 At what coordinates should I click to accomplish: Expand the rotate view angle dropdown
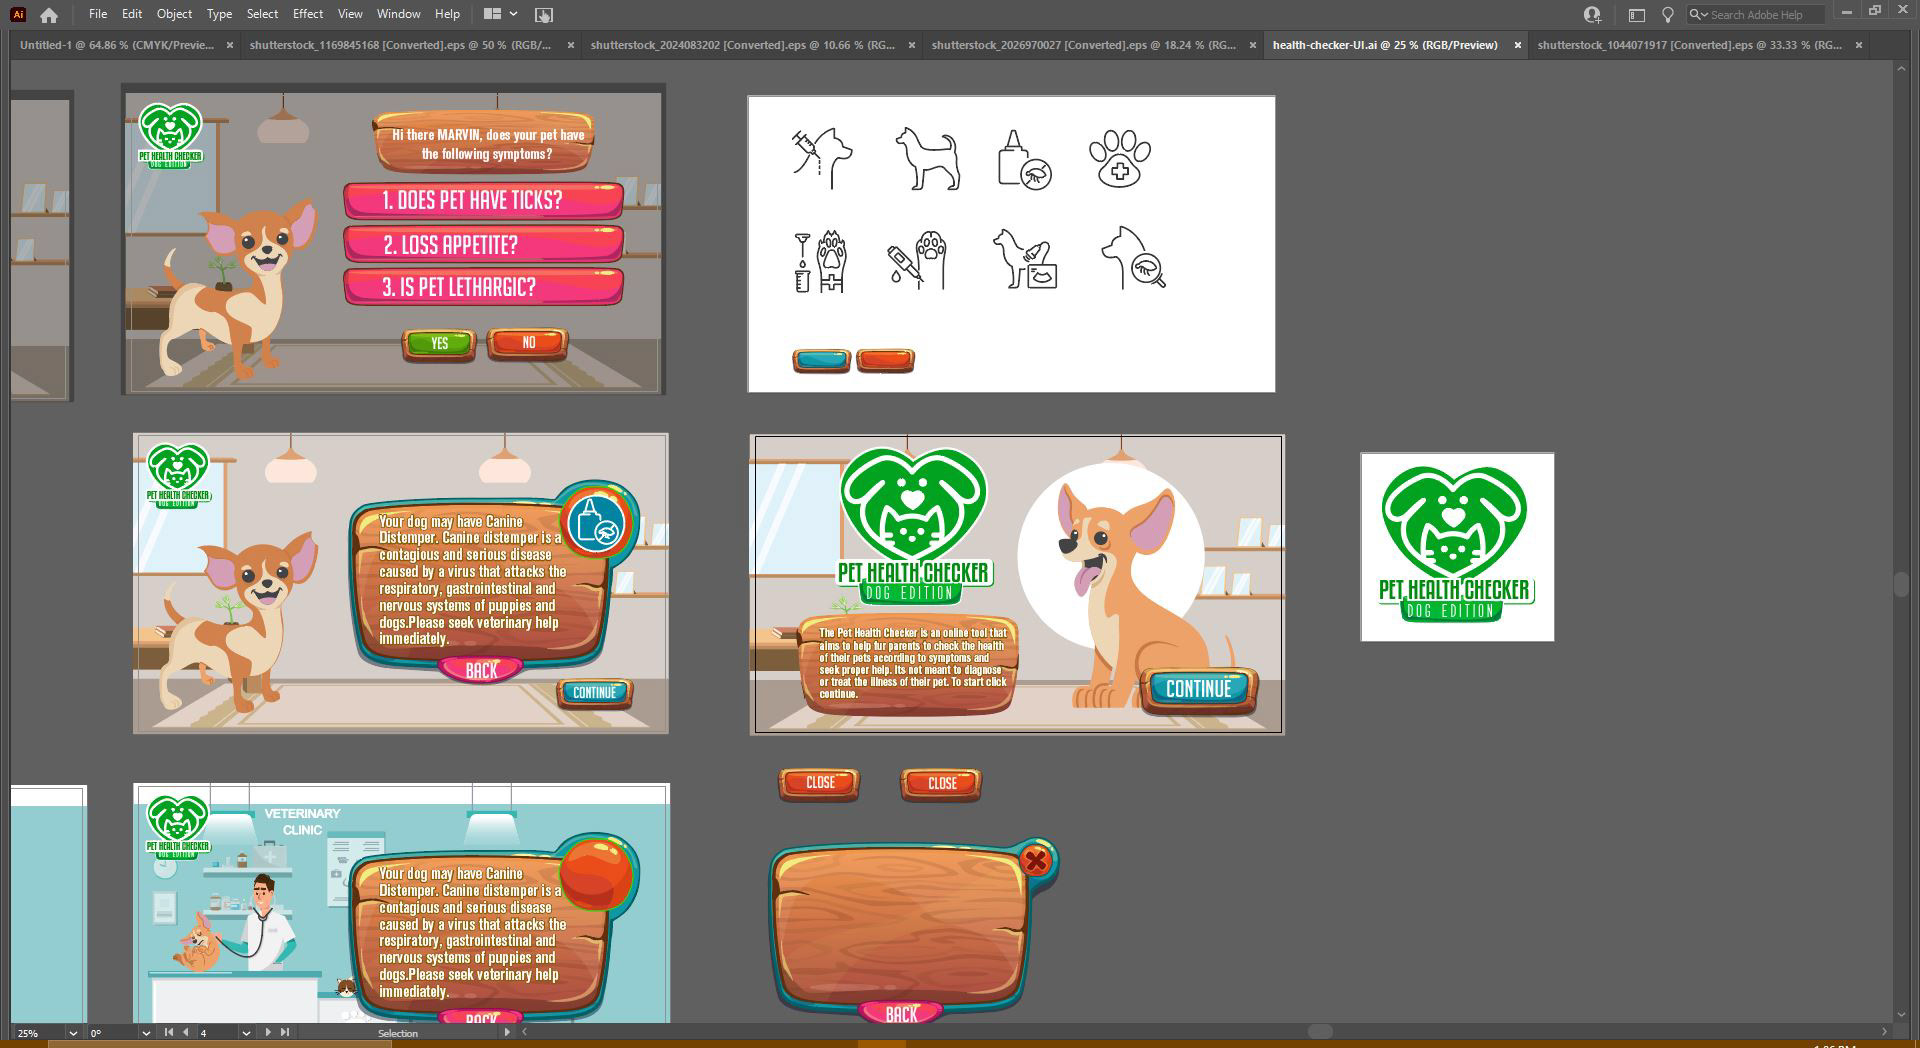tap(146, 1033)
